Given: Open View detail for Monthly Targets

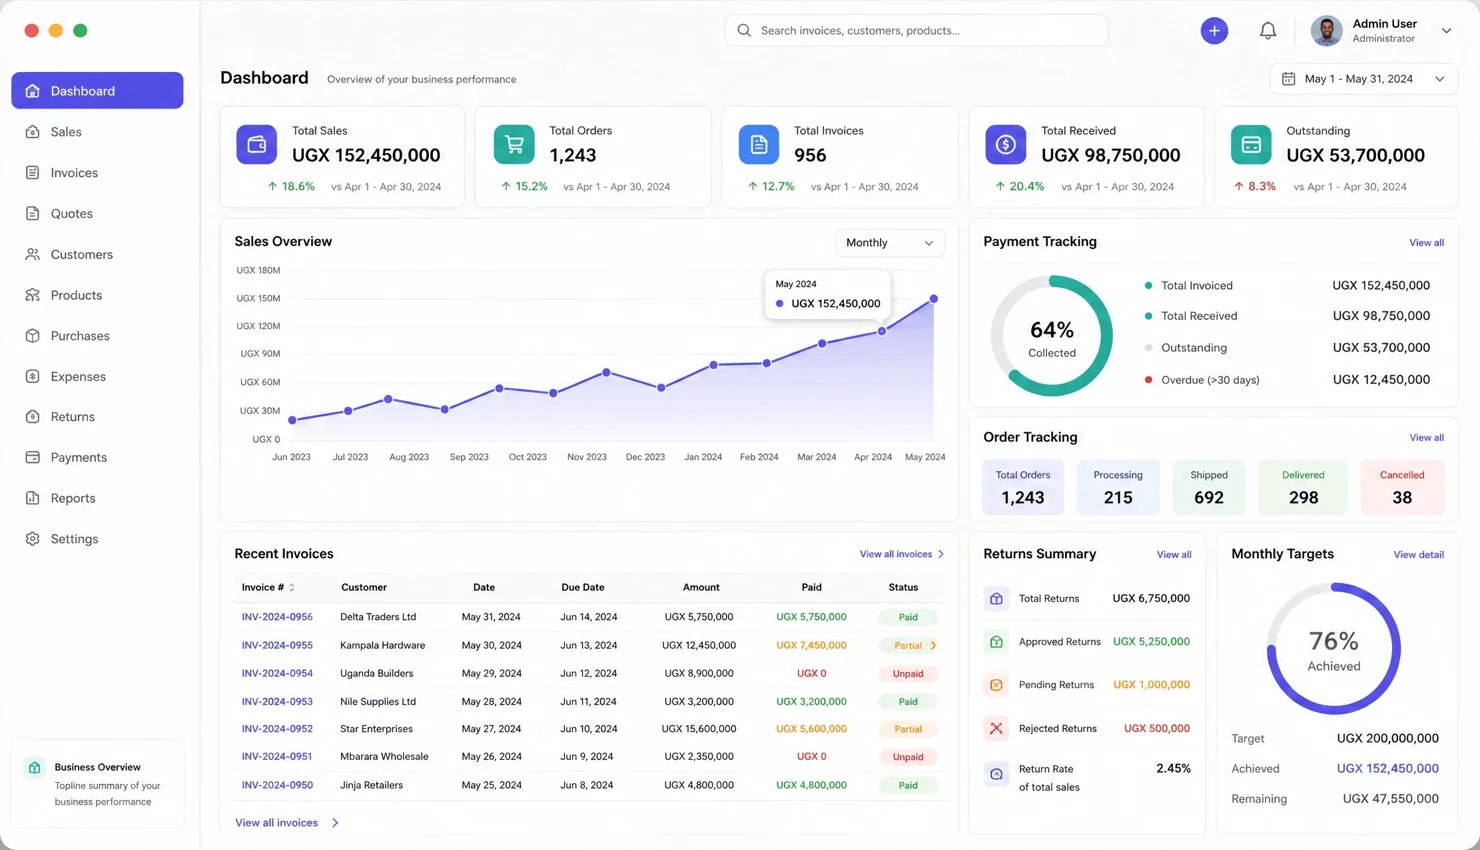Looking at the screenshot, I should pos(1418,555).
